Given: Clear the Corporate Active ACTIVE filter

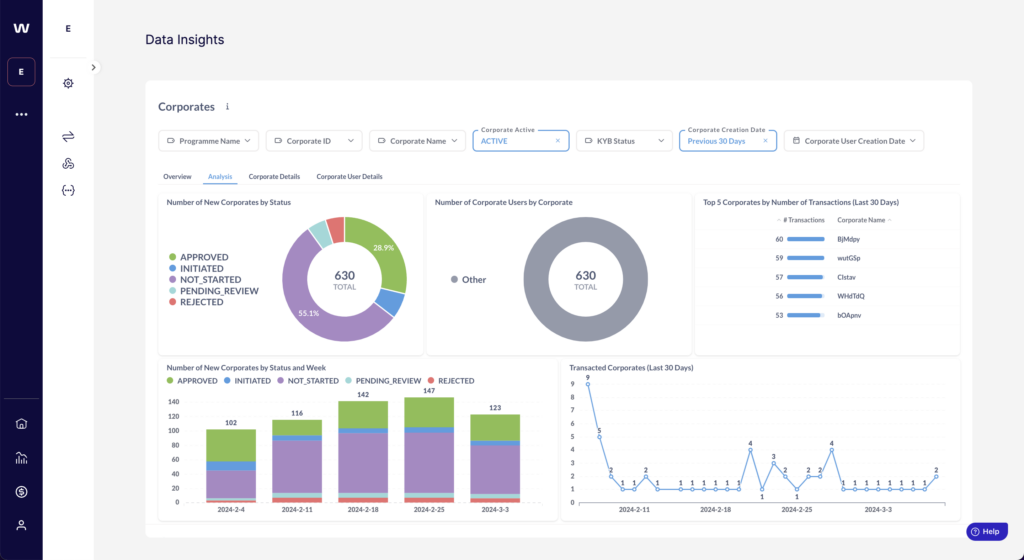Looking at the screenshot, I should pyautogui.click(x=557, y=141).
